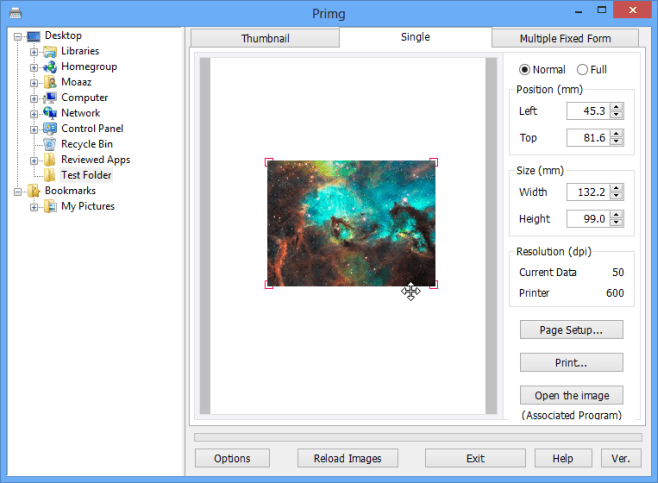This screenshot has height=483, width=658.
Task: Click the Control Panel icon
Action: tap(50, 129)
